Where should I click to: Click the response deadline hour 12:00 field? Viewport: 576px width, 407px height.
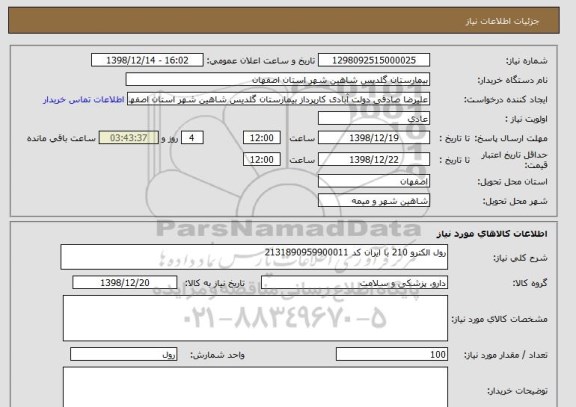point(262,138)
